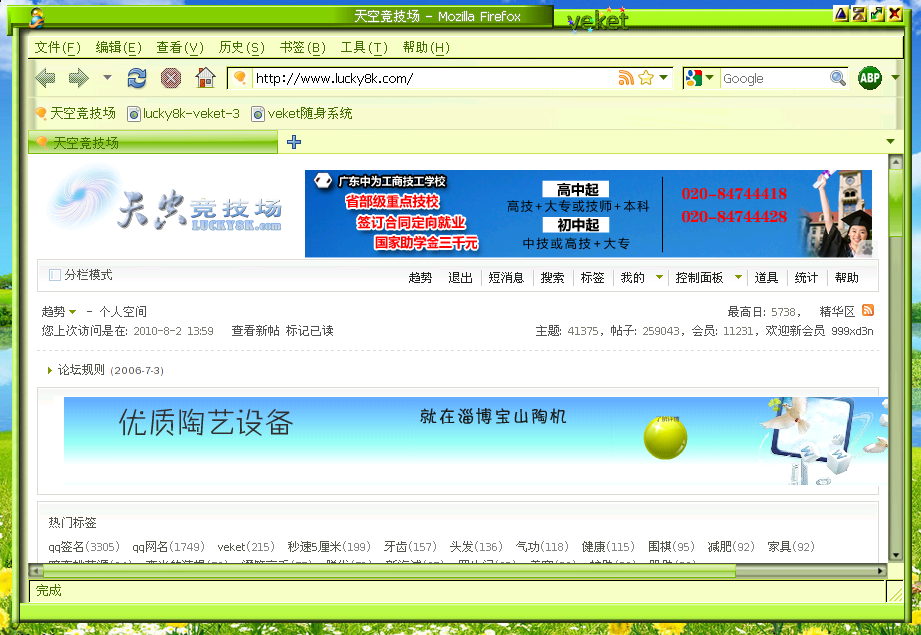Open the 精华区 digest link

837,312
